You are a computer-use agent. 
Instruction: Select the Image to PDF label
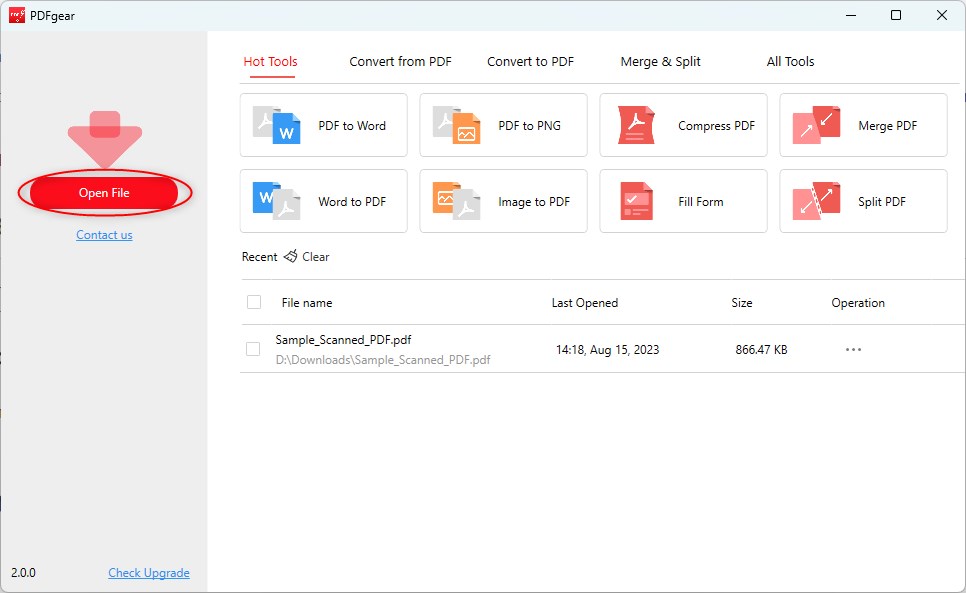pos(534,201)
